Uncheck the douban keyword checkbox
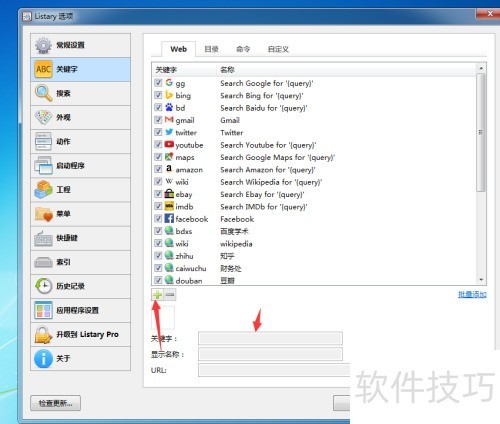This screenshot has height=424, width=500. click(158, 280)
